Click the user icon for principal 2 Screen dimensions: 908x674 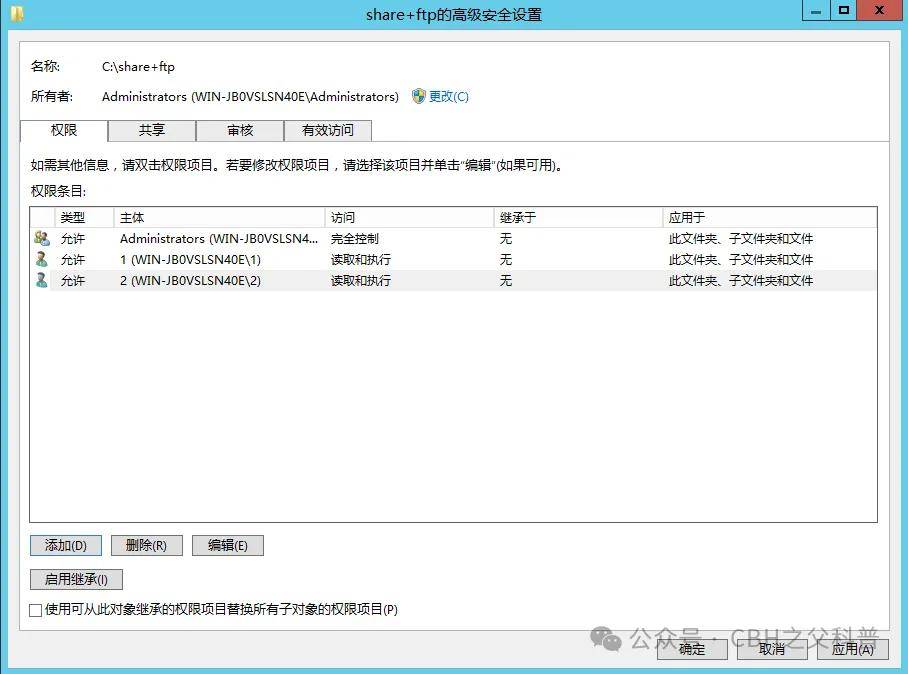pyautogui.click(x=41, y=280)
